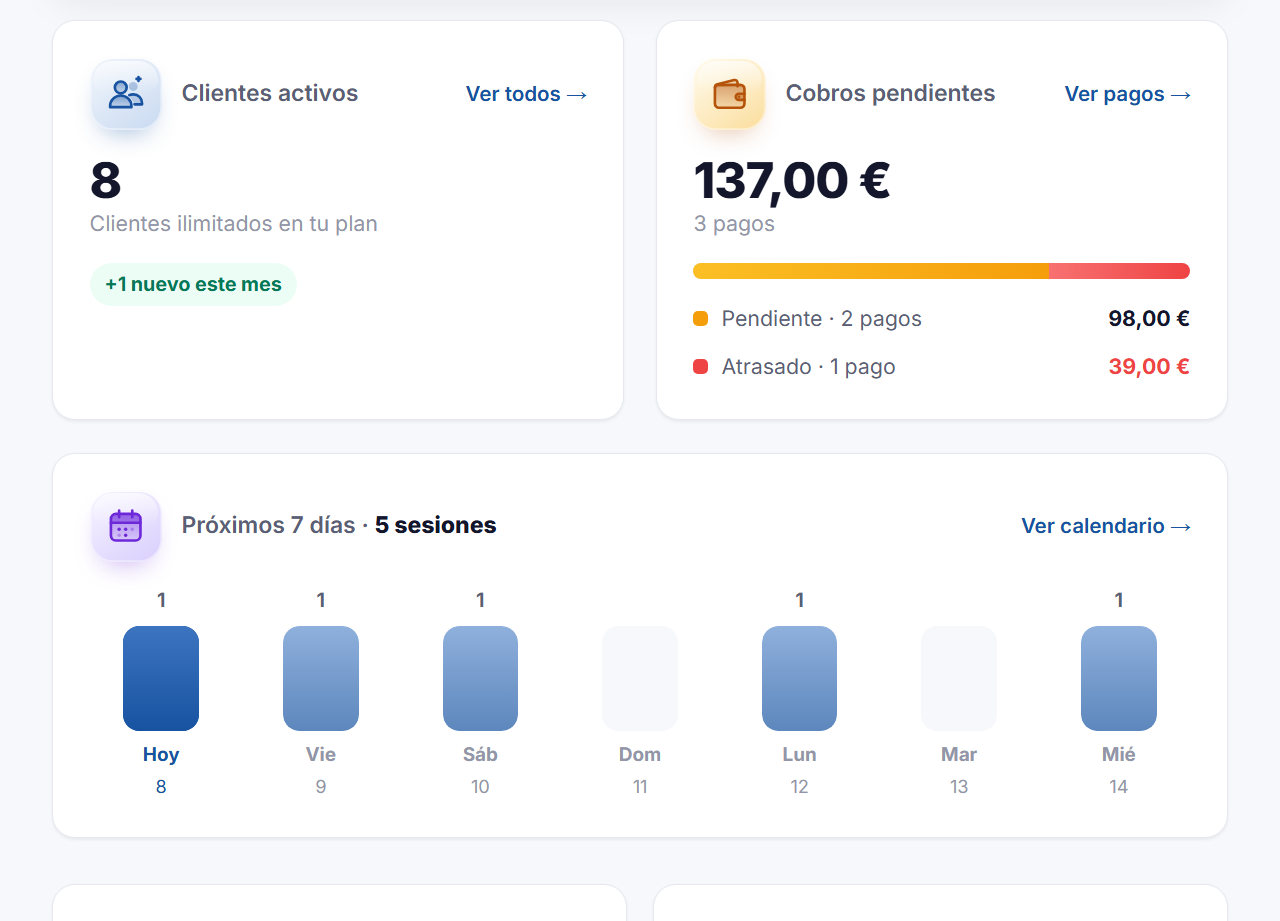Image resolution: width=1280 pixels, height=921 pixels.
Task: Click the Mié day label
Action: pos(1119,755)
